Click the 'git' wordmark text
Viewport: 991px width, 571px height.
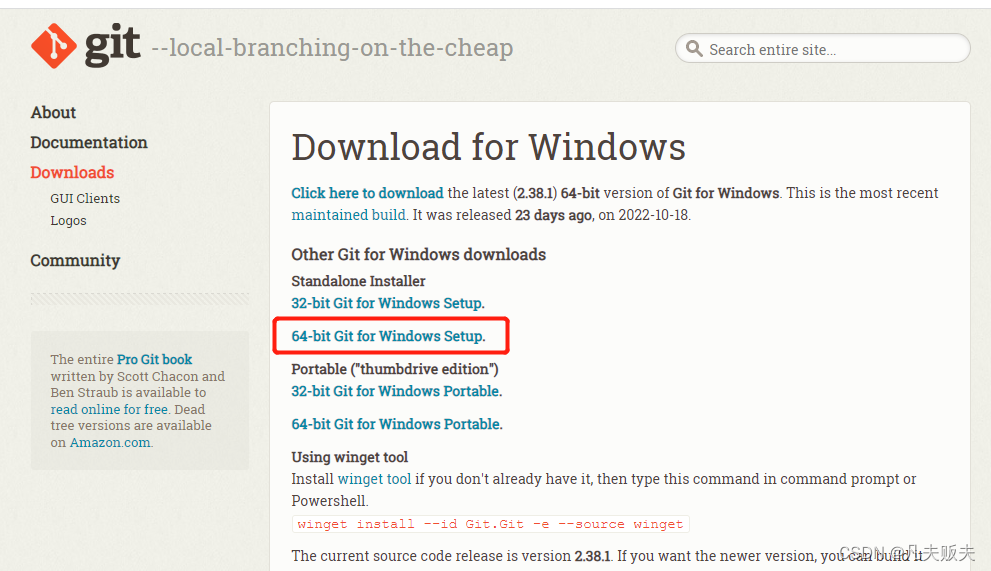point(112,46)
